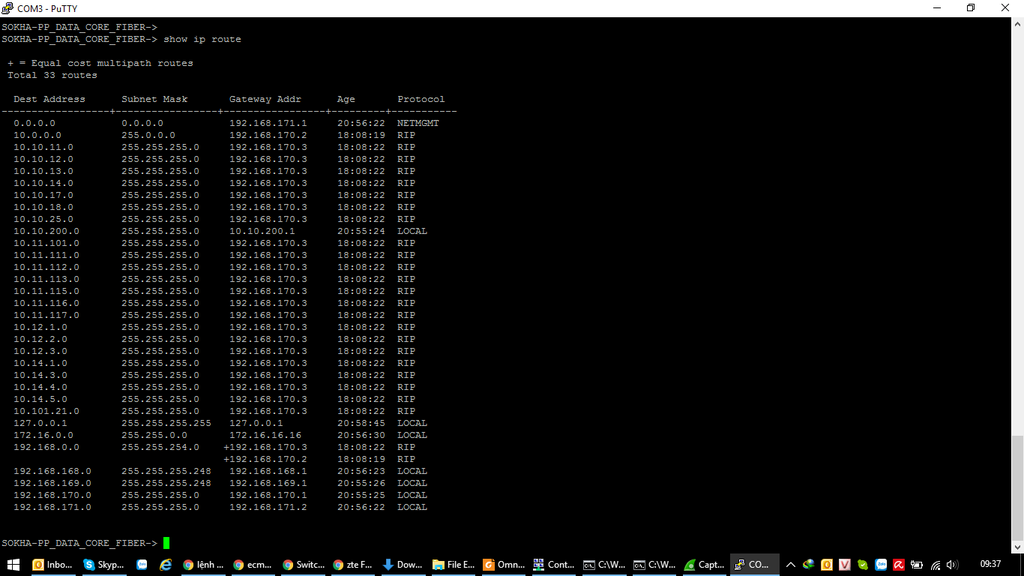Click the terminal command prompt cursor
Viewport: 1024px width, 576px height.
pyautogui.click(x=166, y=543)
